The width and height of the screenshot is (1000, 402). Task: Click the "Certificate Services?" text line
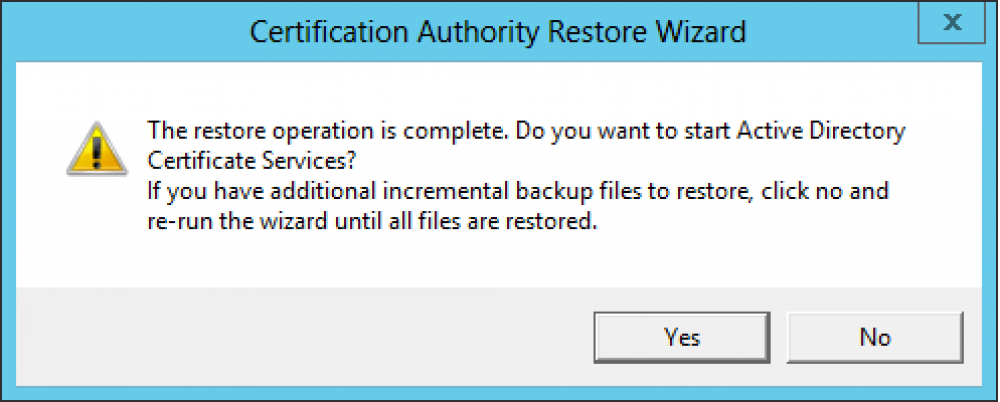point(255,160)
